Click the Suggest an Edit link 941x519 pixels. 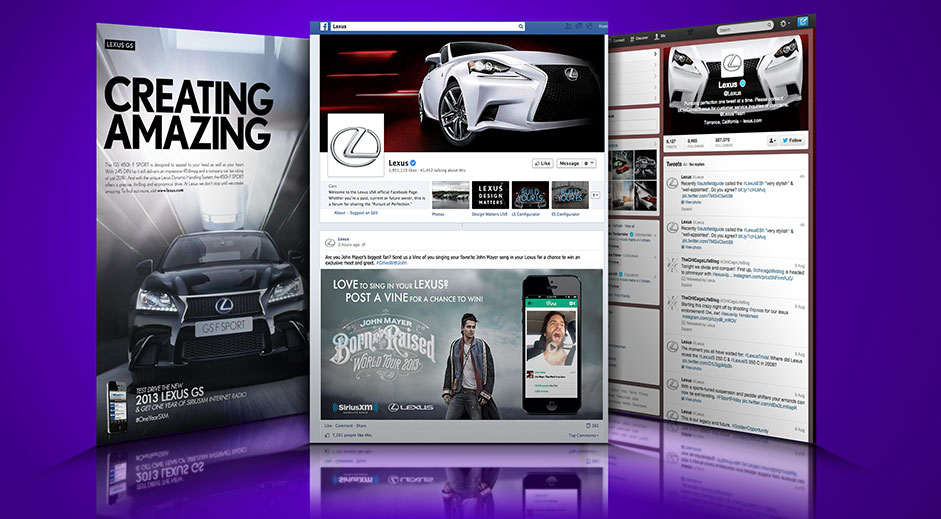pos(364,213)
